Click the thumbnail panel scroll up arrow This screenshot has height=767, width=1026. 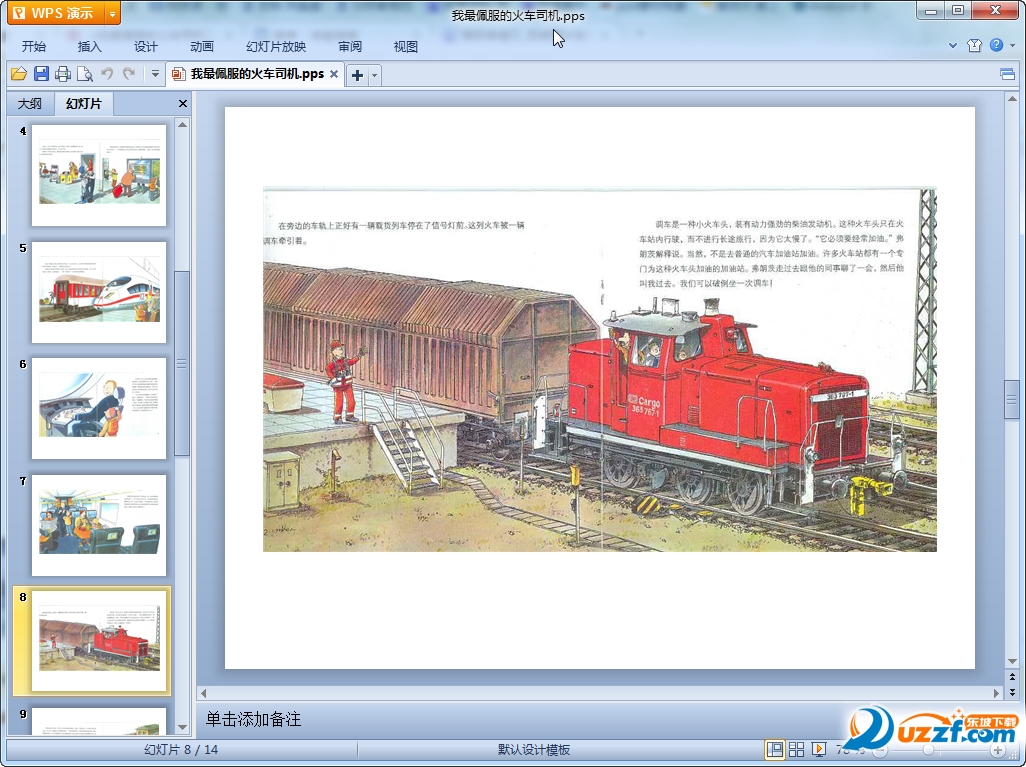(183, 124)
